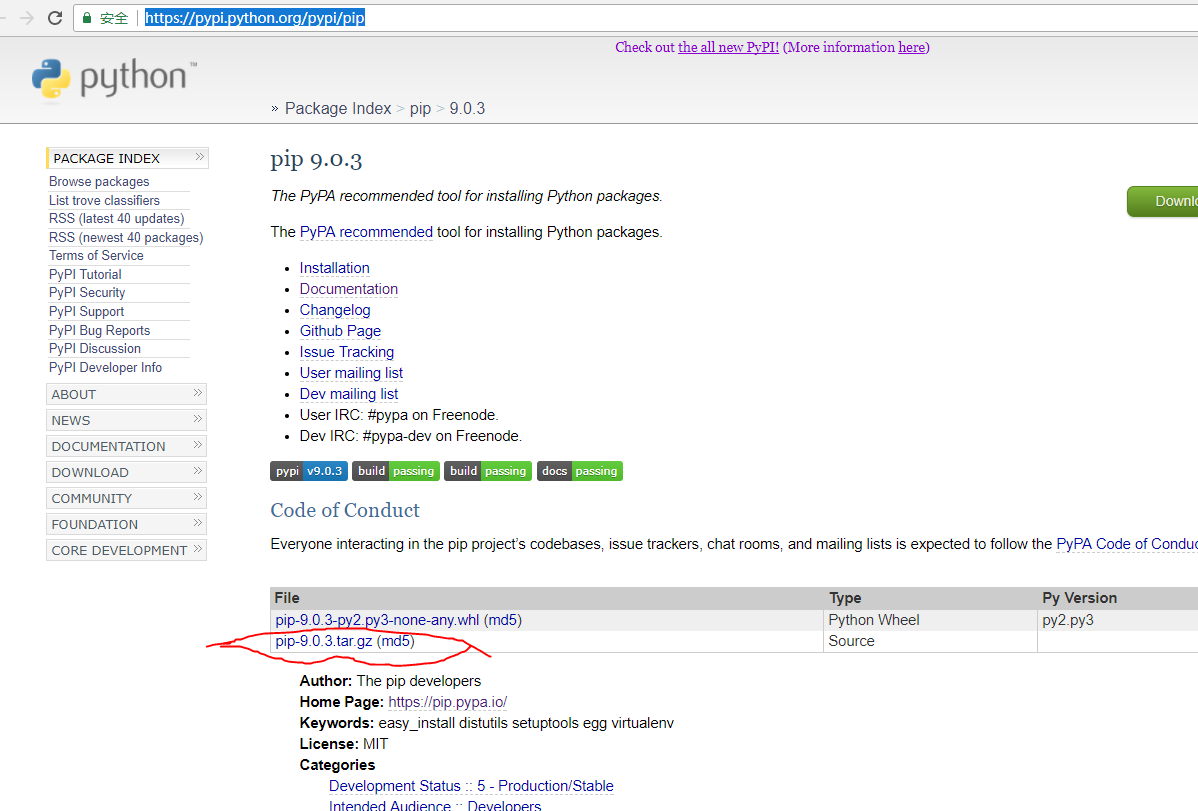Open PyPI Developer Info
1198x811 pixels.
pyautogui.click(x=105, y=367)
